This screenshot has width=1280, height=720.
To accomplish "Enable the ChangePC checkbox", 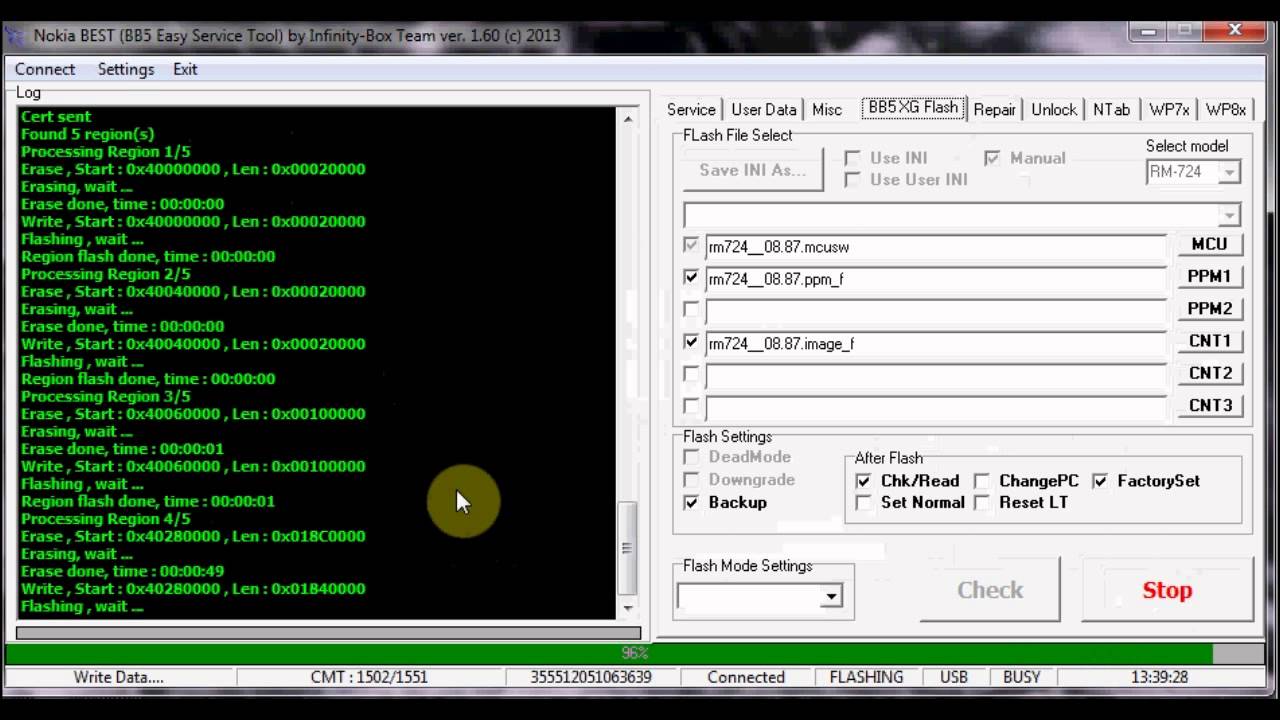I will [982, 481].
